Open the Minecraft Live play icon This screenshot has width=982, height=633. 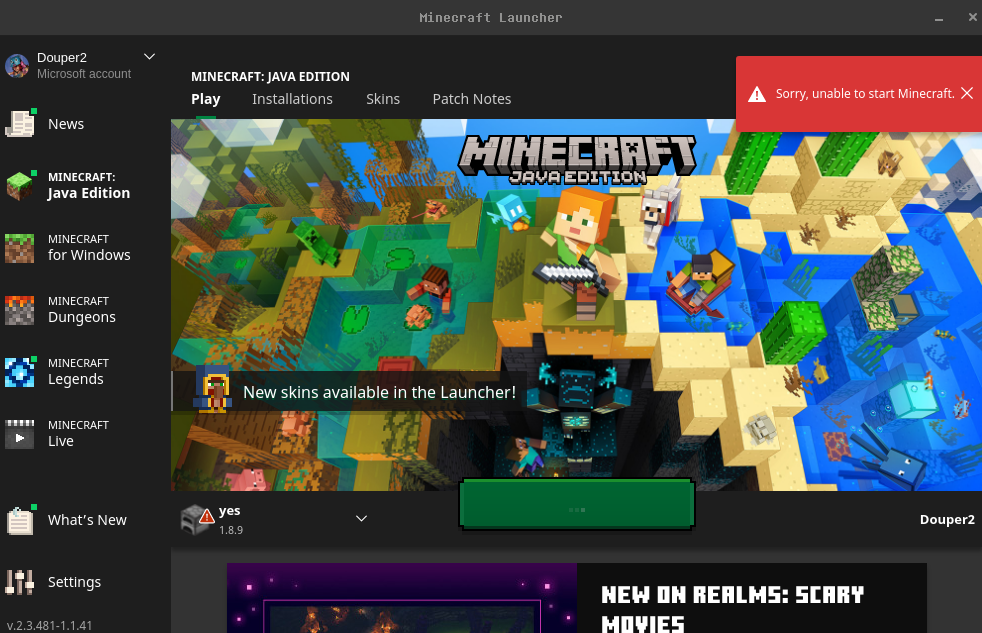tap(20, 434)
